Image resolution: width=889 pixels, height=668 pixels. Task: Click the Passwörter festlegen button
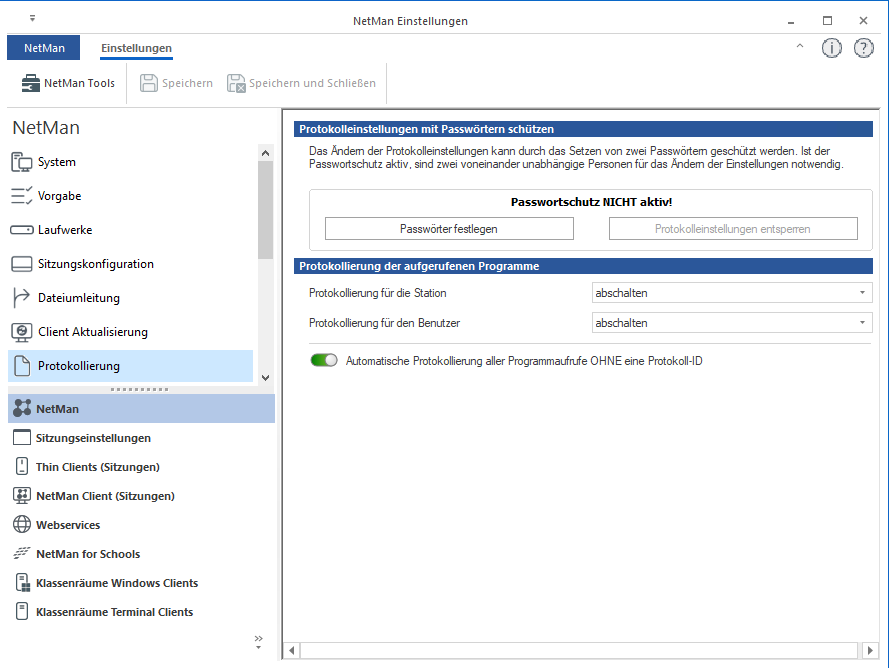click(x=449, y=229)
